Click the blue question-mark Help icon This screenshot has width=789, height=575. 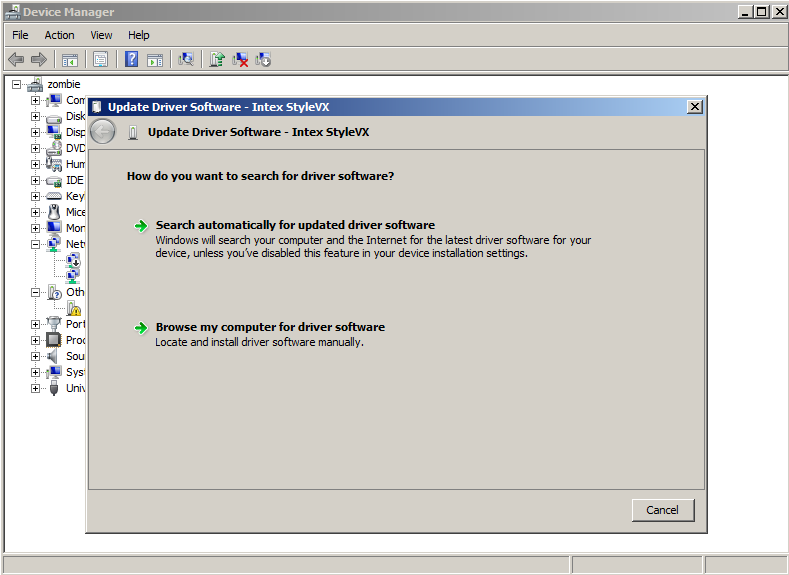click(x=131, y=59)
